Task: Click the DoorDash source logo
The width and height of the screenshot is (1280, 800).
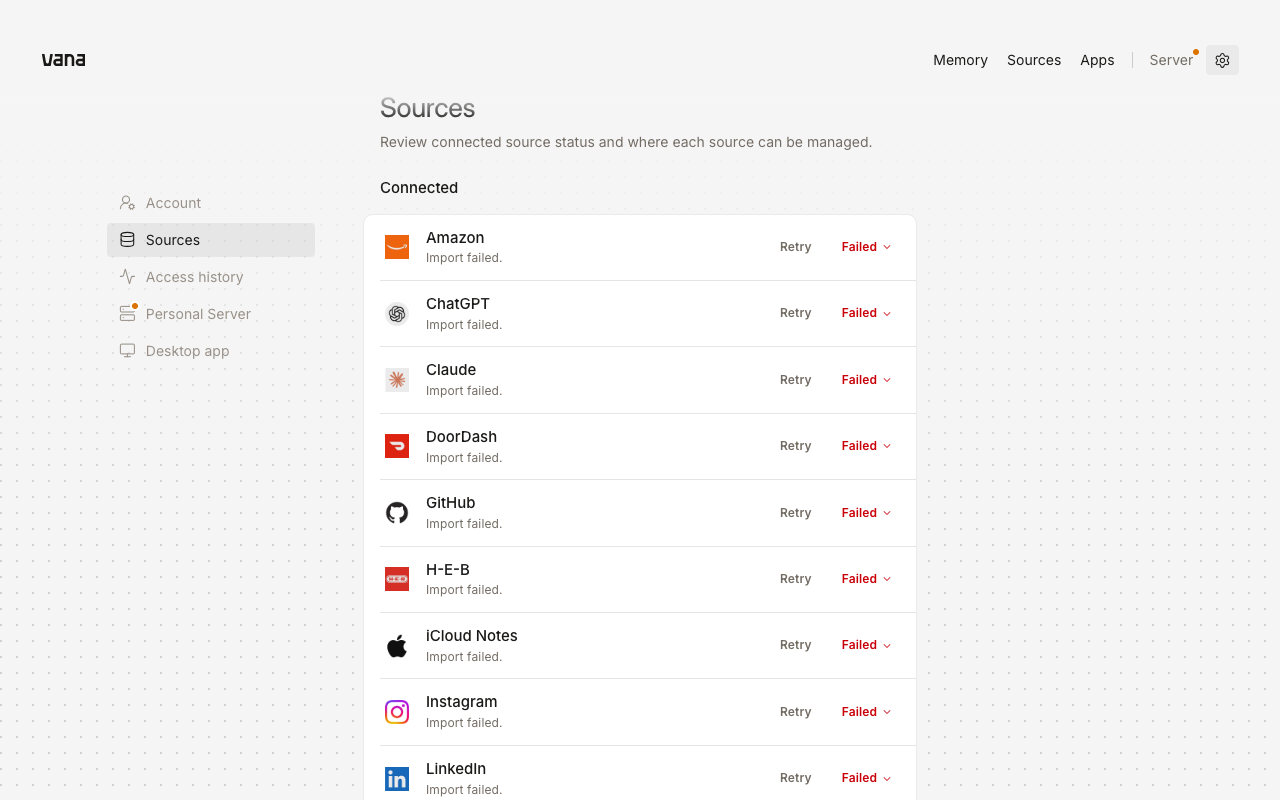Action: pos(397,446)
